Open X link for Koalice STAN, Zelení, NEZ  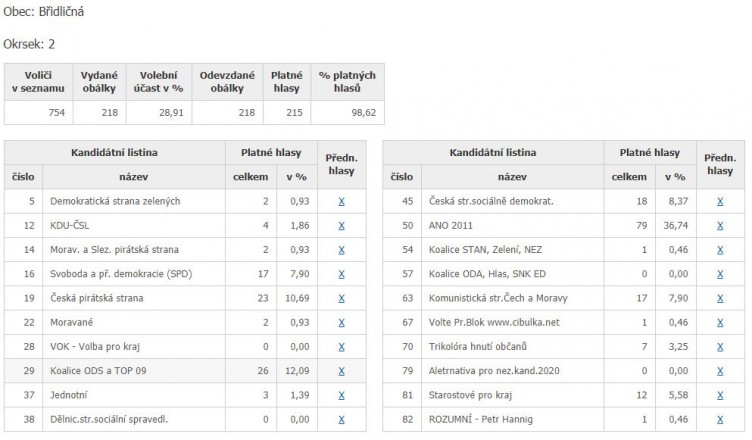click(x=720, y=250)
